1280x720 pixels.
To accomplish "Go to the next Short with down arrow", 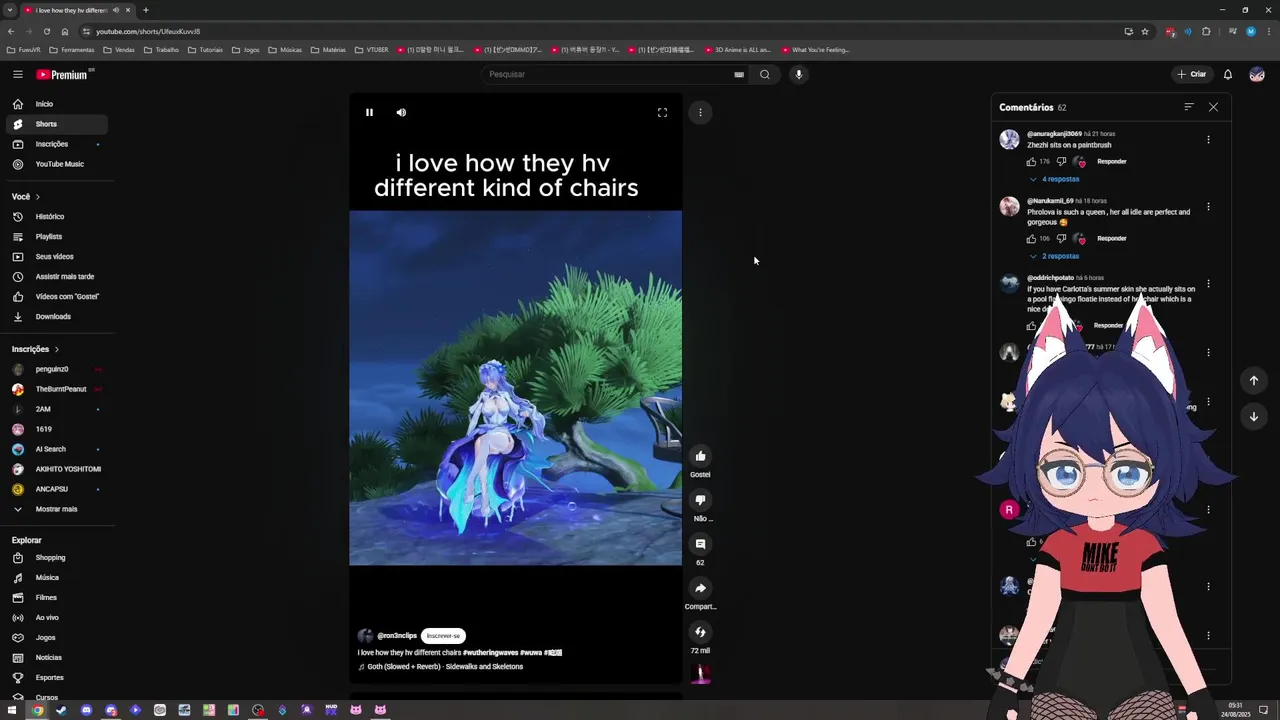I will (x=1253, y=416).
